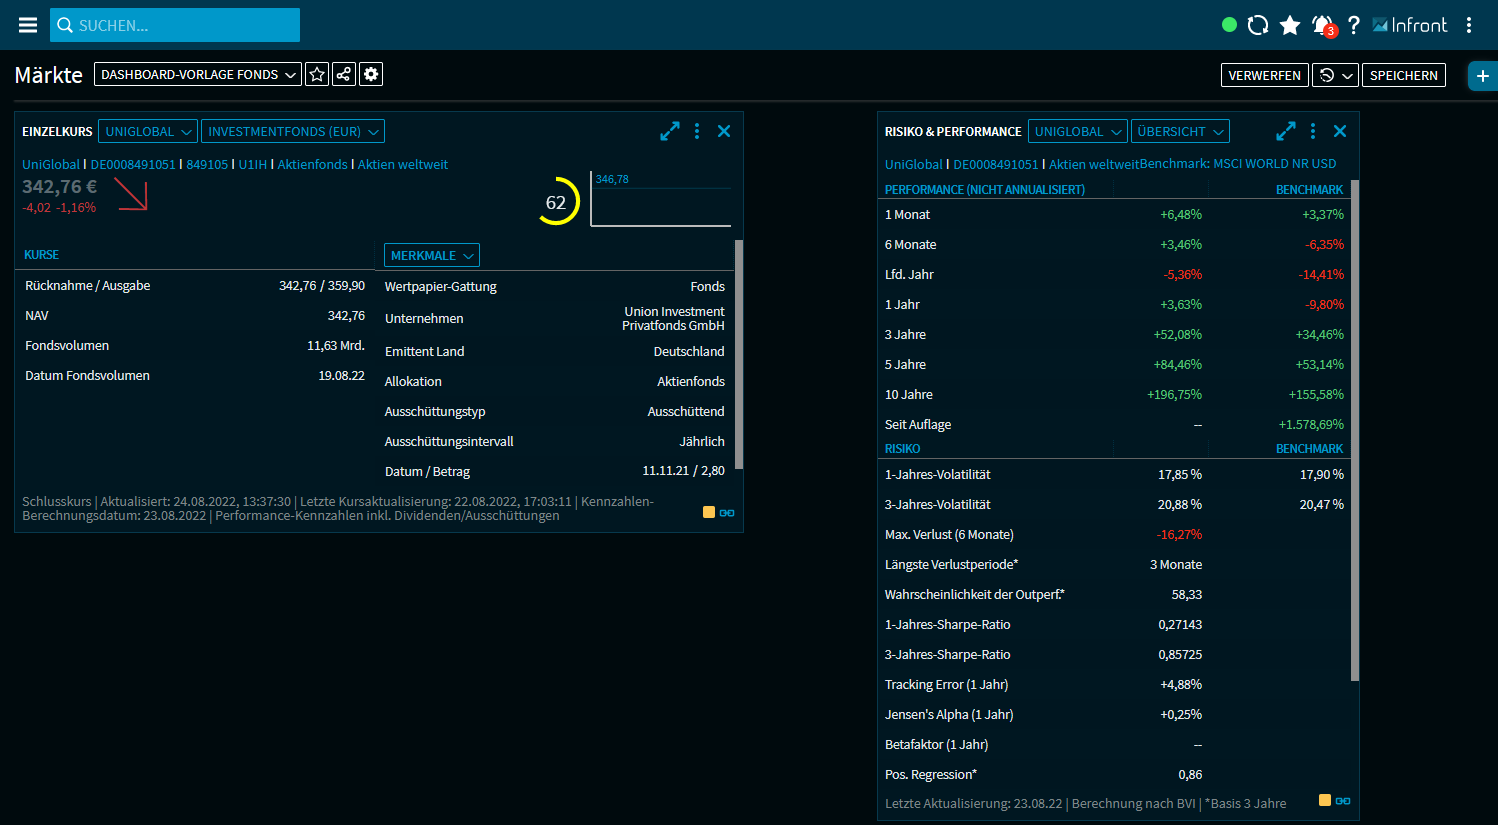Open the DASHBOARD-VORLAGE FONDS dropdown
The image size is (1498, 825).
pos(198,74)
